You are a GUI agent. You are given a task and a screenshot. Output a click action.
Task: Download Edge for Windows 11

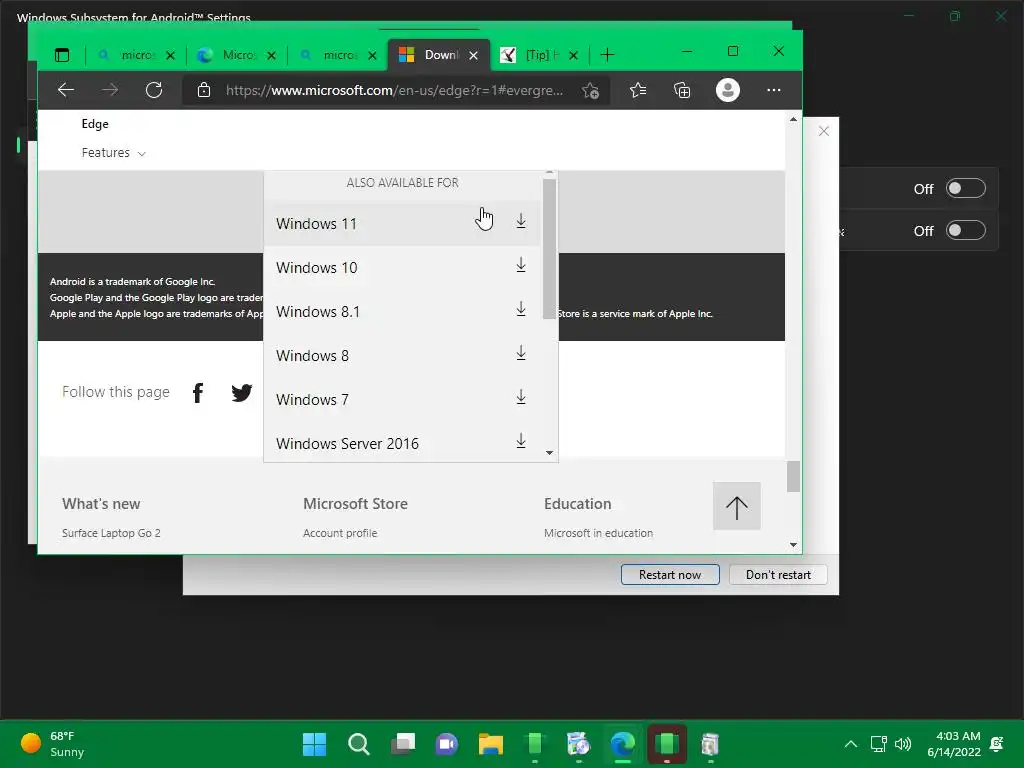520,221
